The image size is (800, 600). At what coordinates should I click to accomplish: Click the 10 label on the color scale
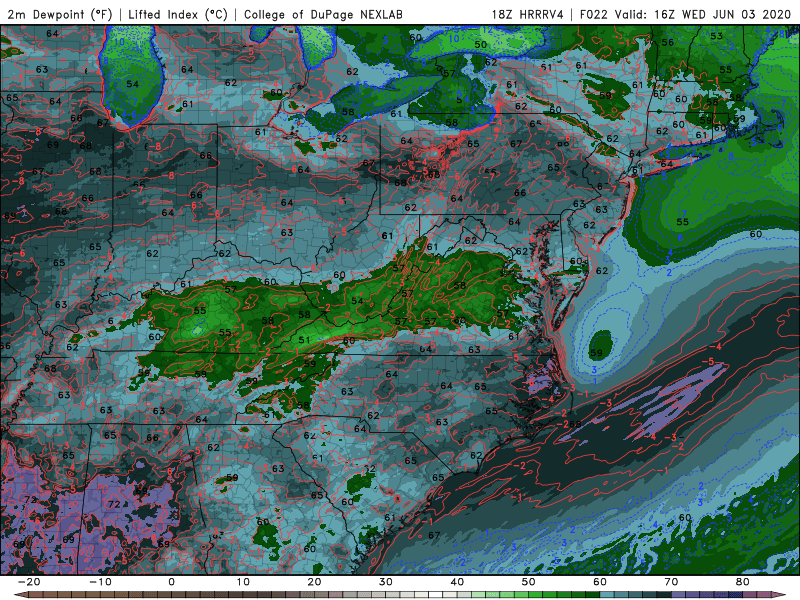(x=243, y=582)
